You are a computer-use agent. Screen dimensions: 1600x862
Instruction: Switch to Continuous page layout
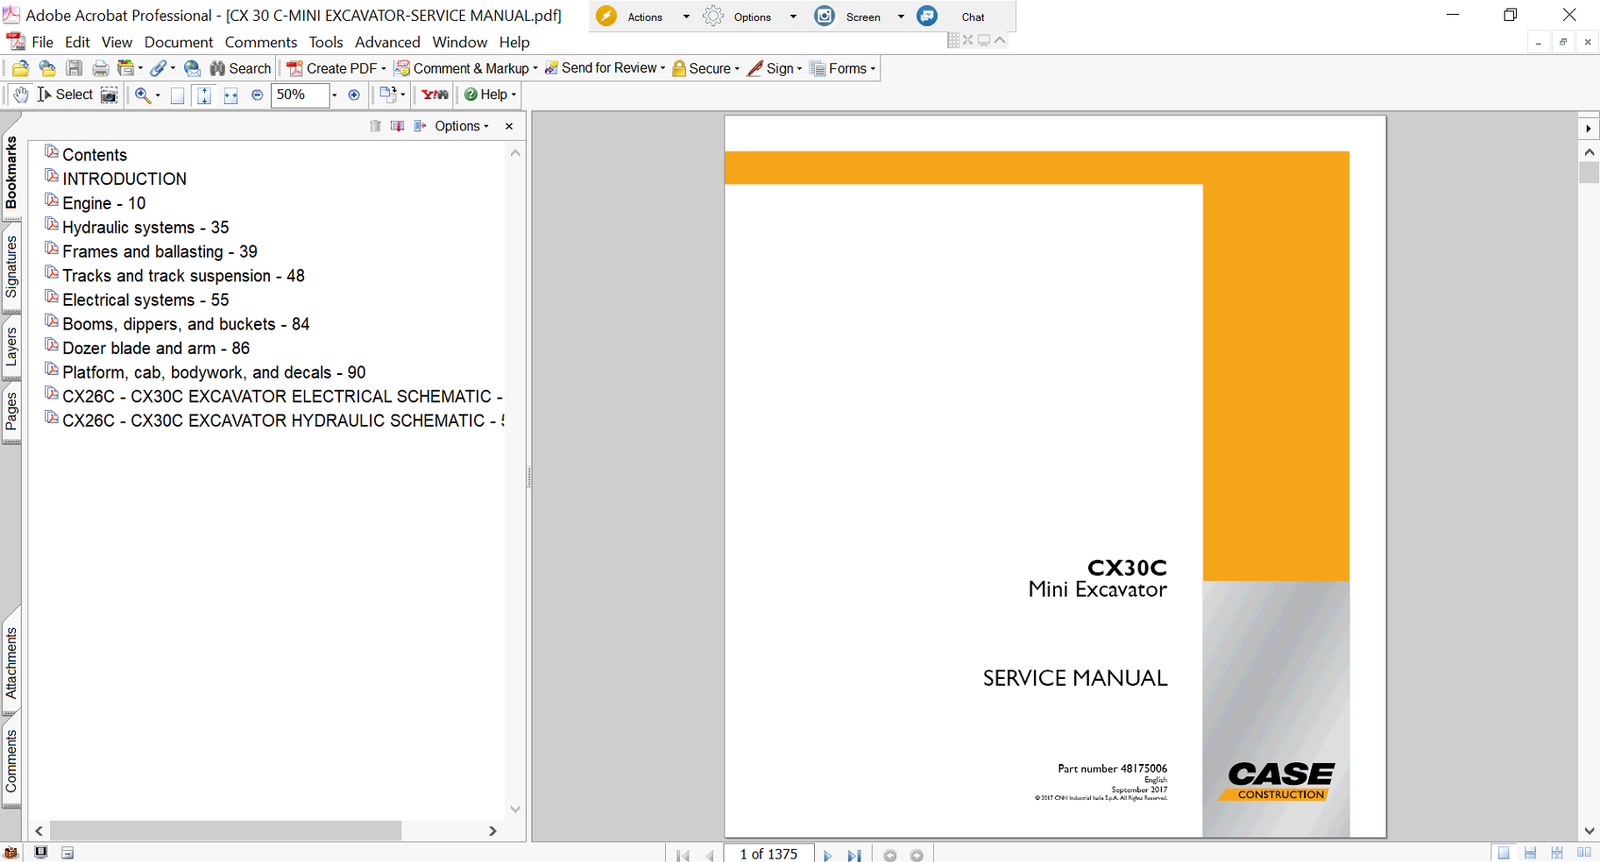point(1530,853)
